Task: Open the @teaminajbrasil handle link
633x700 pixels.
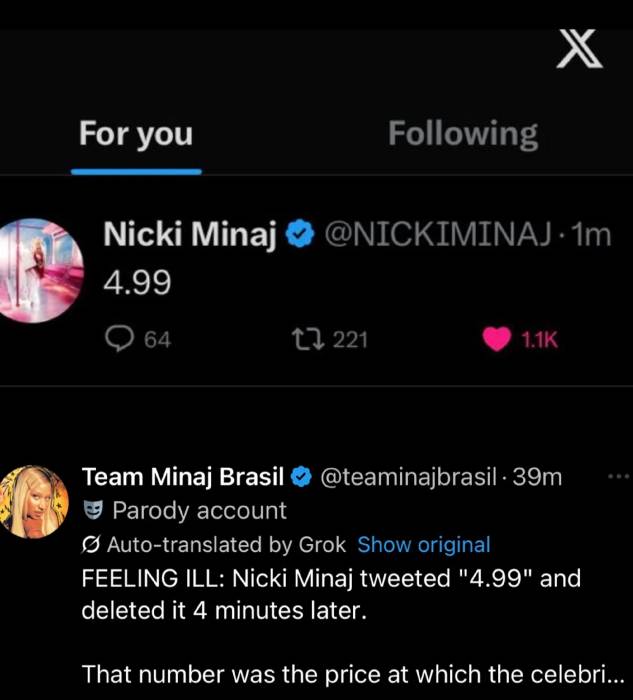Action: click(x=408, y=477)
